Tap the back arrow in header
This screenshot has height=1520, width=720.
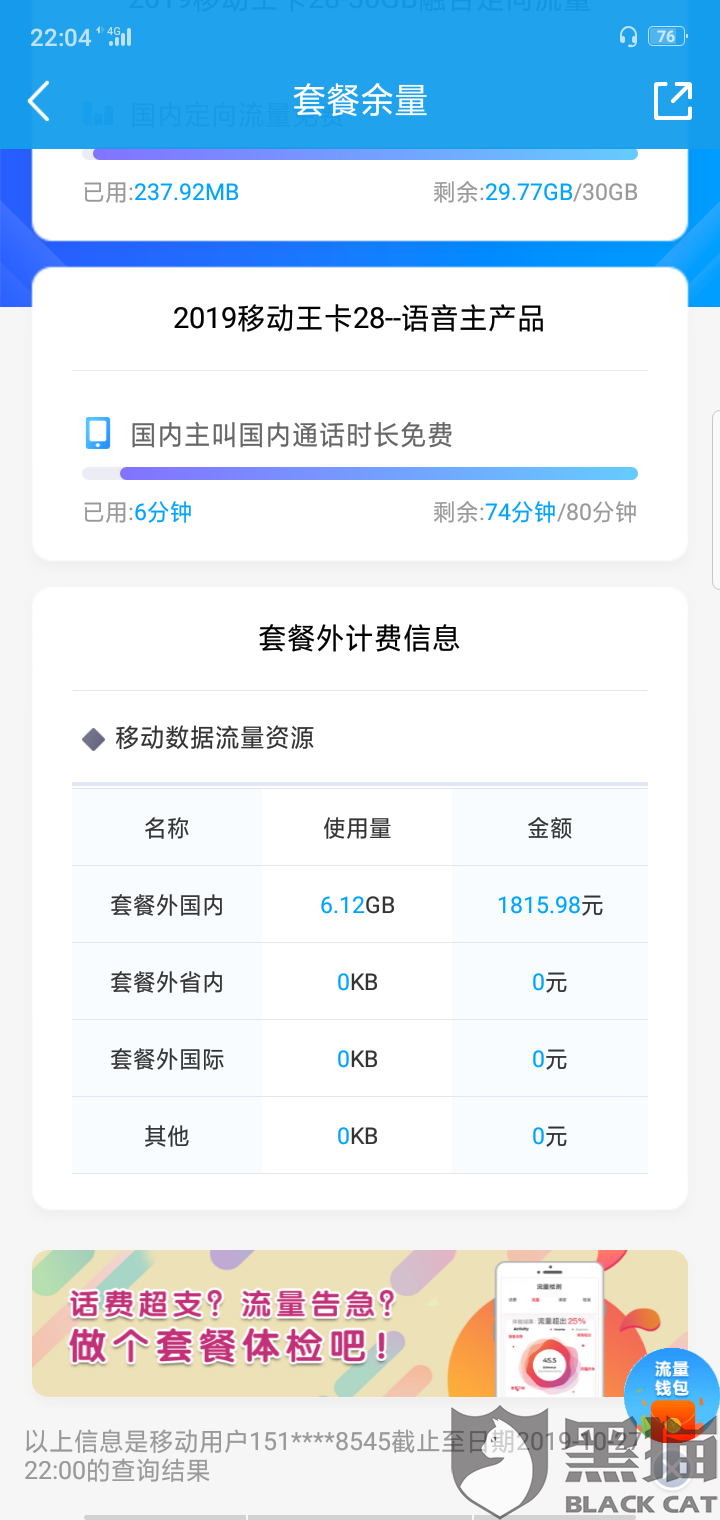(39, 101)
